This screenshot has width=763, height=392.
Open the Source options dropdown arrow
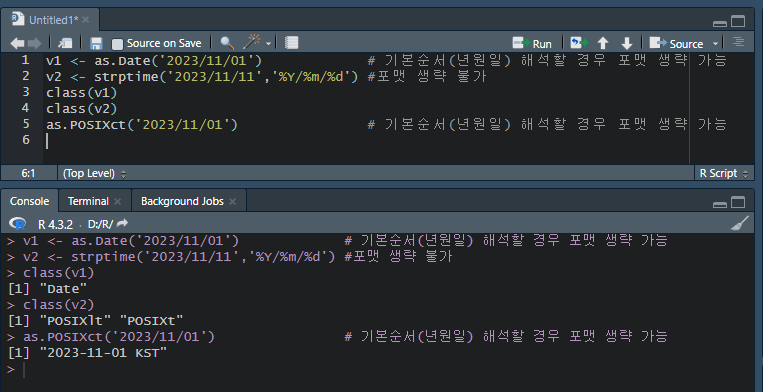pos(715,43)
